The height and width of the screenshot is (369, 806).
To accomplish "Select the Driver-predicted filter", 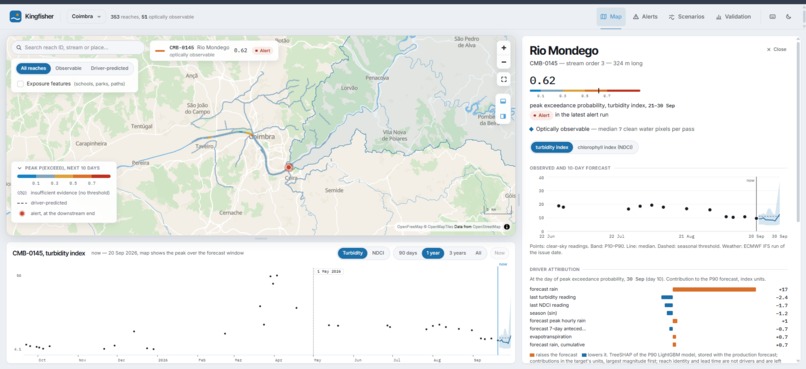I will click(x=109, y=68).
